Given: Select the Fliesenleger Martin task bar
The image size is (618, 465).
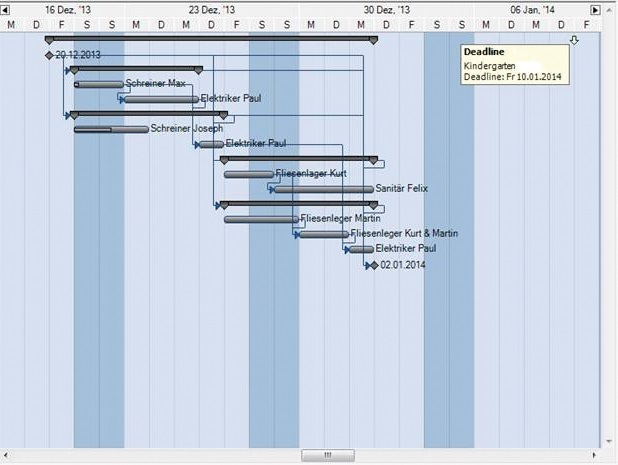Looking at the screenshot, I should pyautogui.click(x=260, y=219).
